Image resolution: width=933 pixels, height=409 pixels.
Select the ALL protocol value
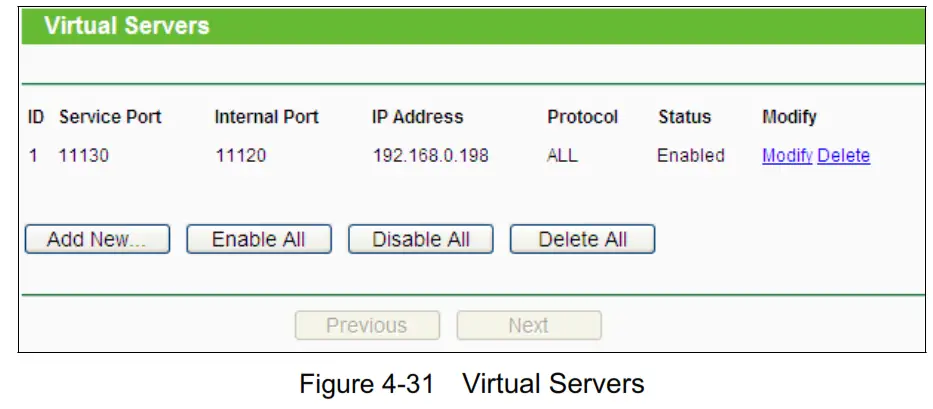click(562, 156)
